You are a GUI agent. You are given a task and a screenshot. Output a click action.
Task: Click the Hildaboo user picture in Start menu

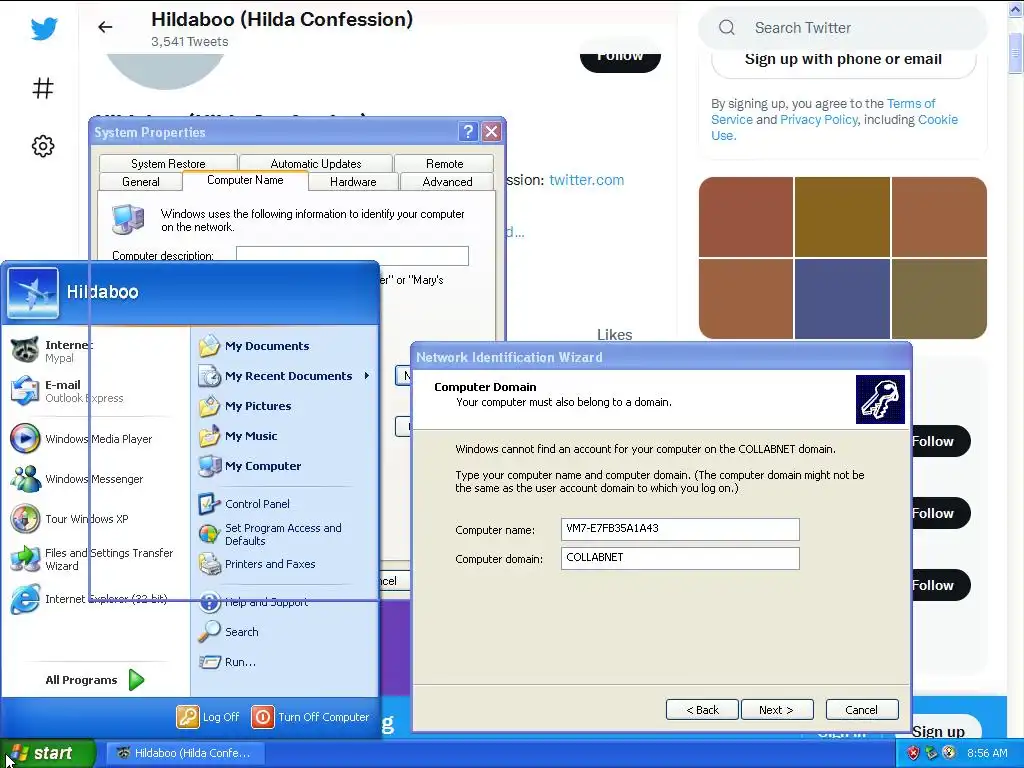[x=33, y=293]
